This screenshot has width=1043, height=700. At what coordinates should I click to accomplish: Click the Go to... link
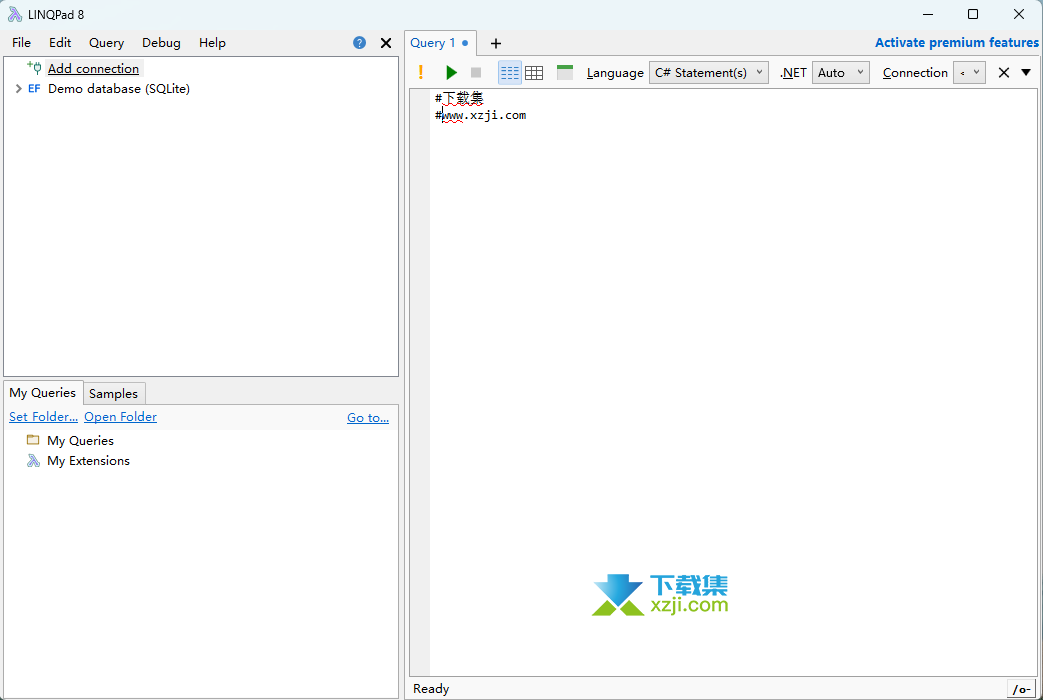(368, 417)
